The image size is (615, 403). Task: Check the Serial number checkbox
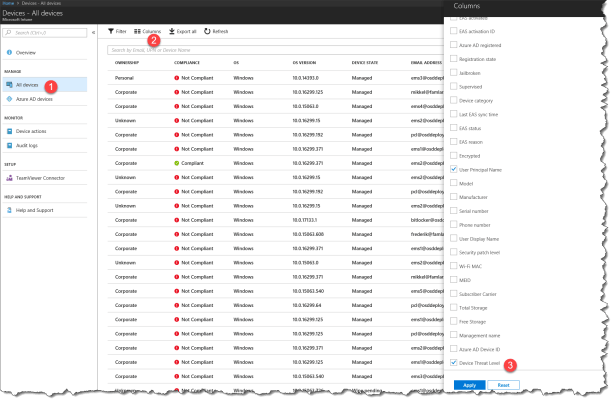pos(454,211)
